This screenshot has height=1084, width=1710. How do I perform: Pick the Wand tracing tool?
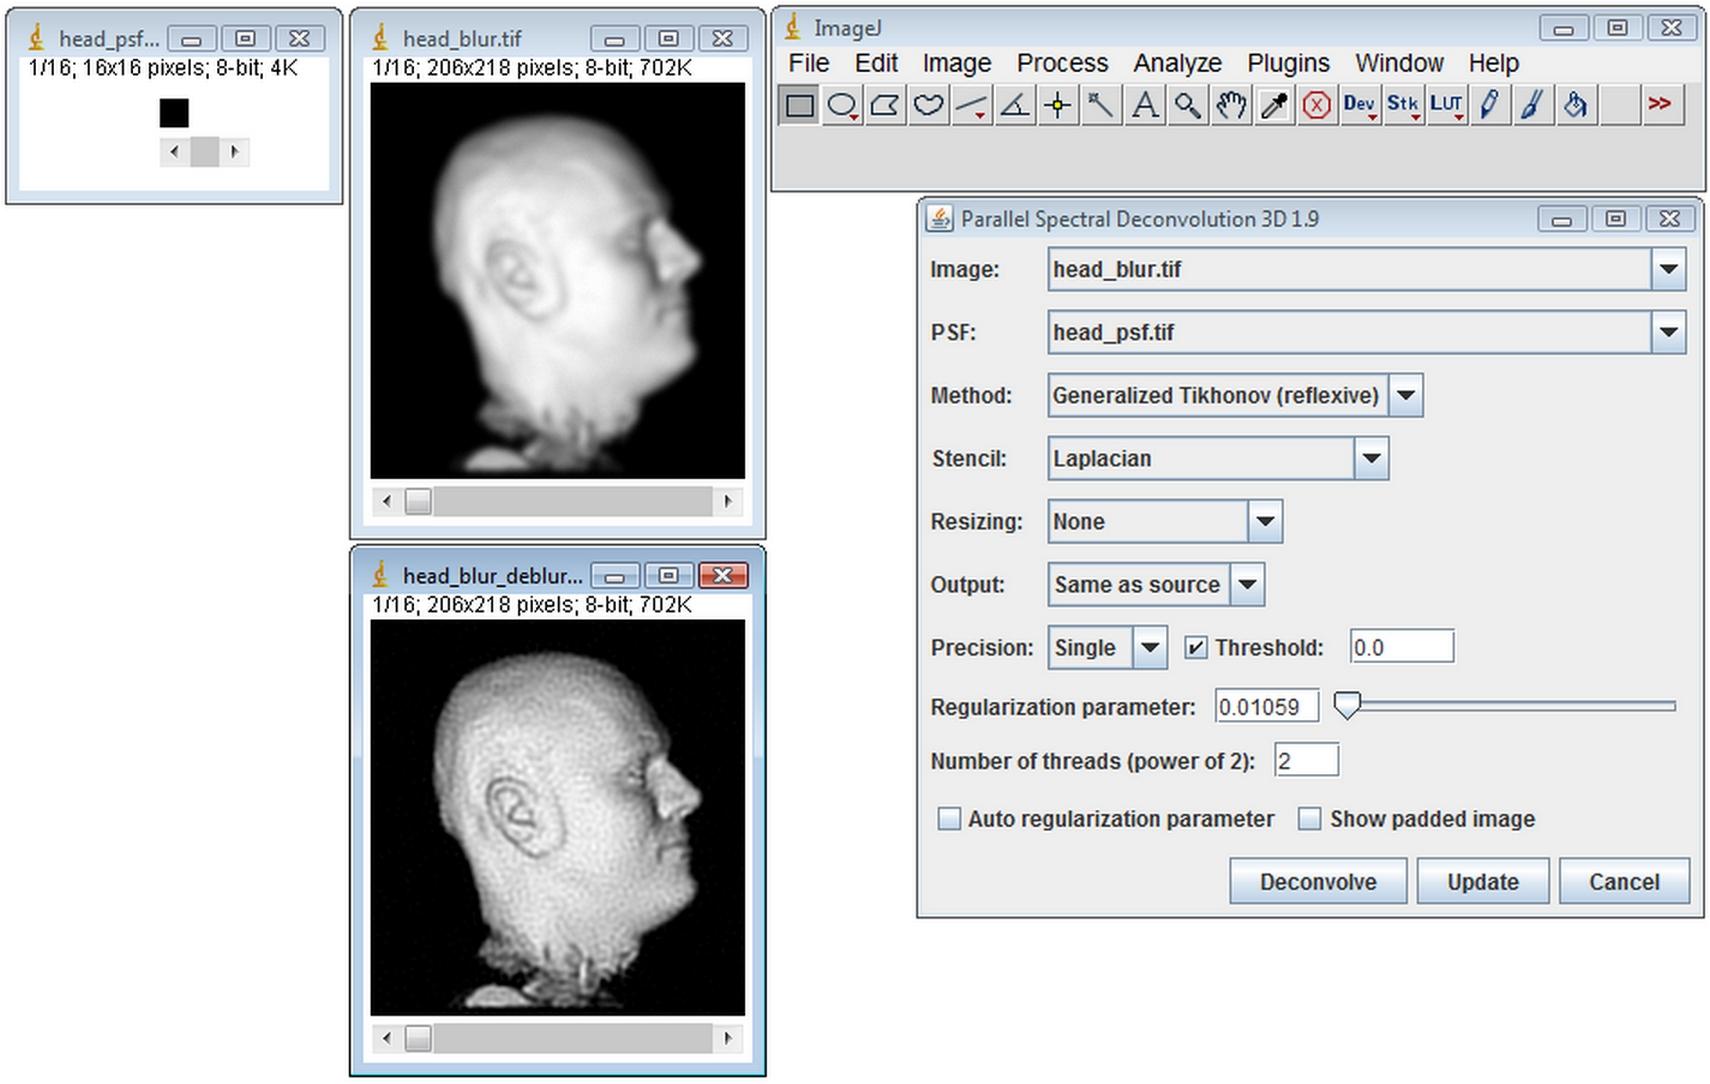1101,105
